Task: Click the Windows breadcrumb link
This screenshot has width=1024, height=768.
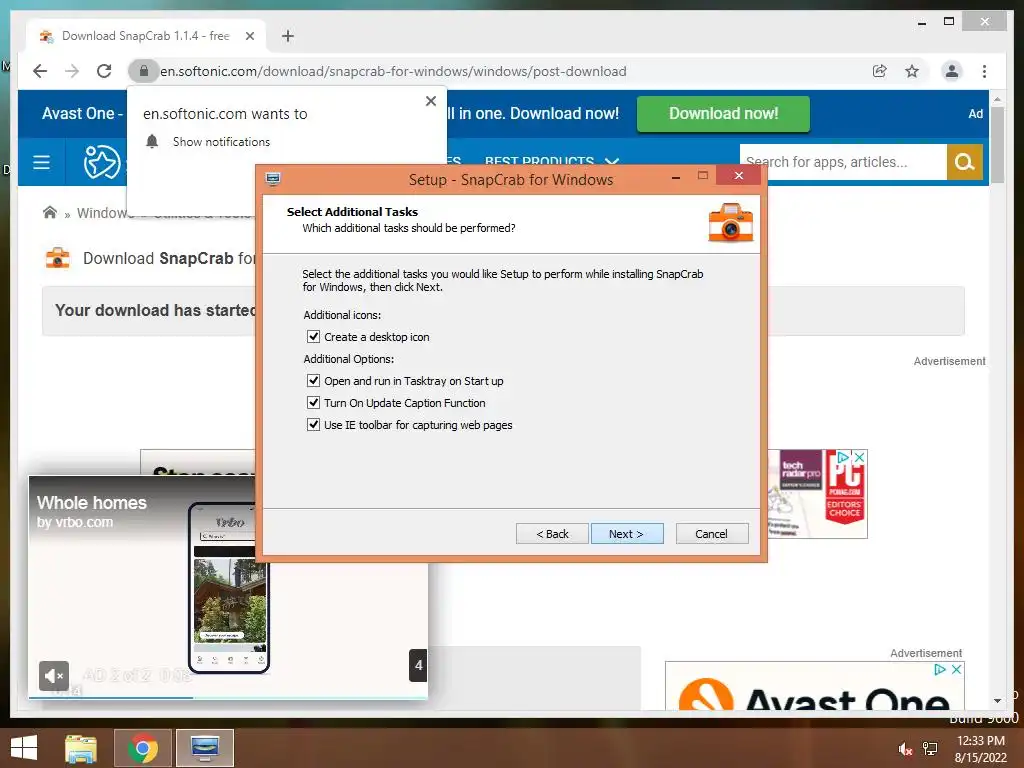Action: pos(104,213)
